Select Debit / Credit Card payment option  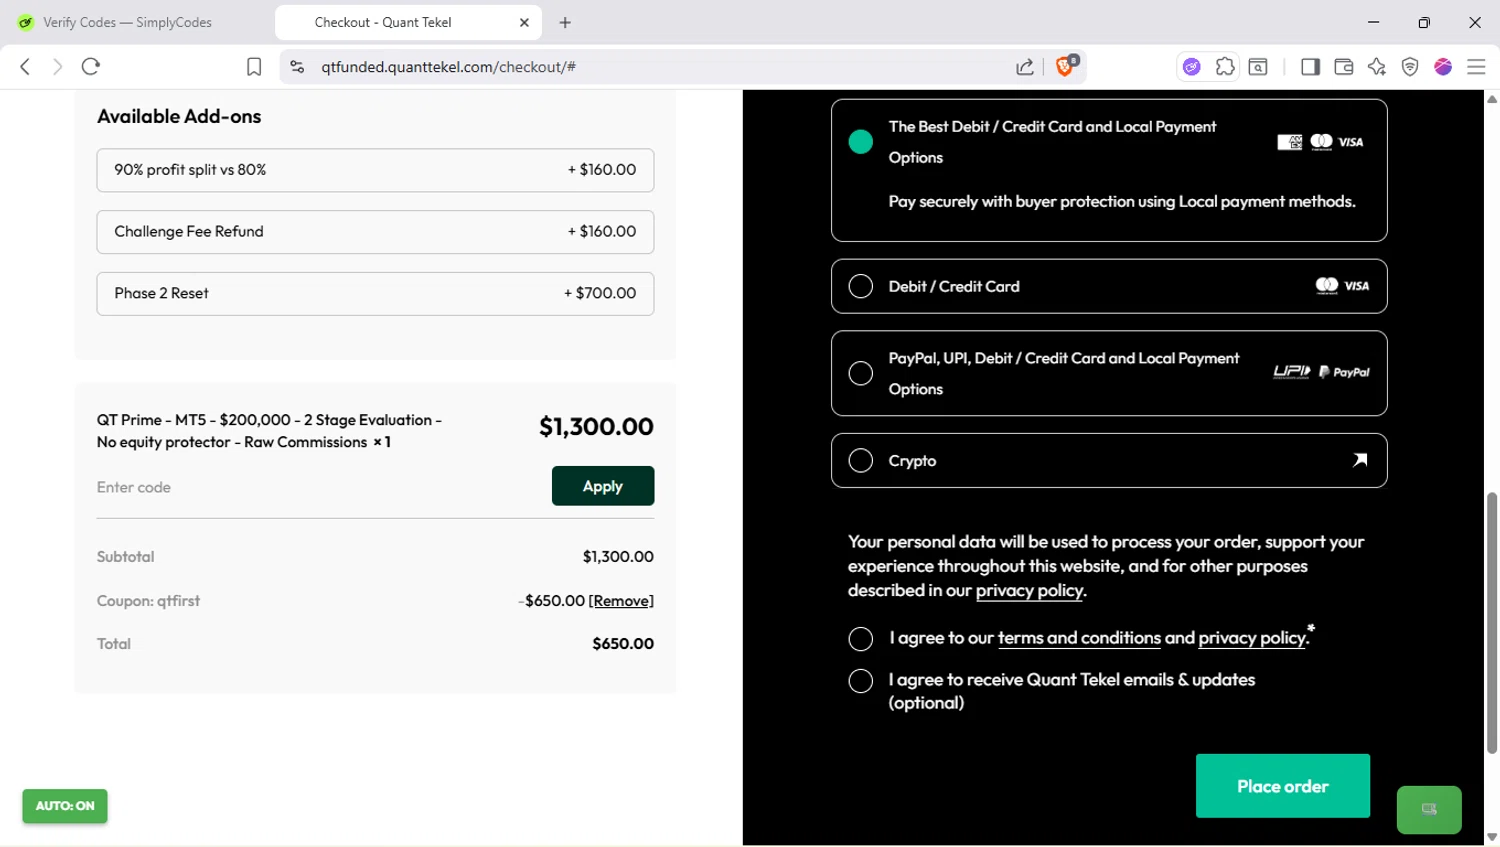(x=861, y=286)
